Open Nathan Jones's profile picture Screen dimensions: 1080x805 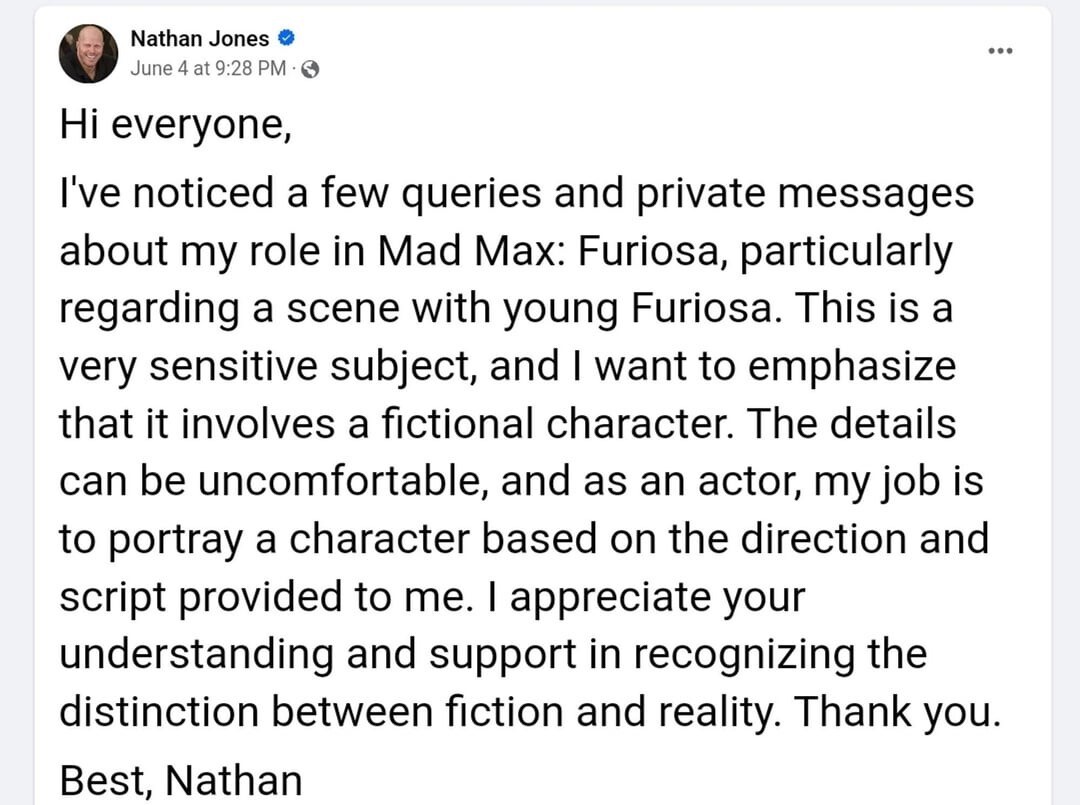(88, 54)
